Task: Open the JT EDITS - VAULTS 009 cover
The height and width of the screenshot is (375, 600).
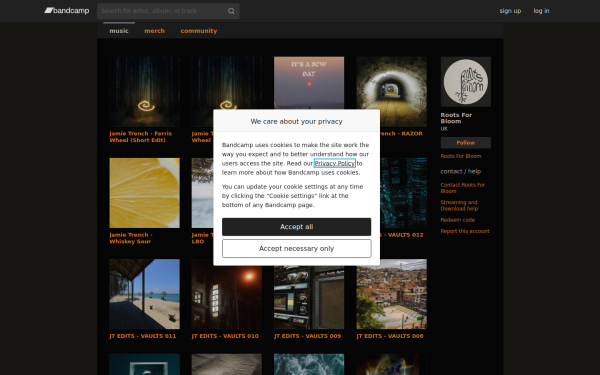Action: [309, 297]
